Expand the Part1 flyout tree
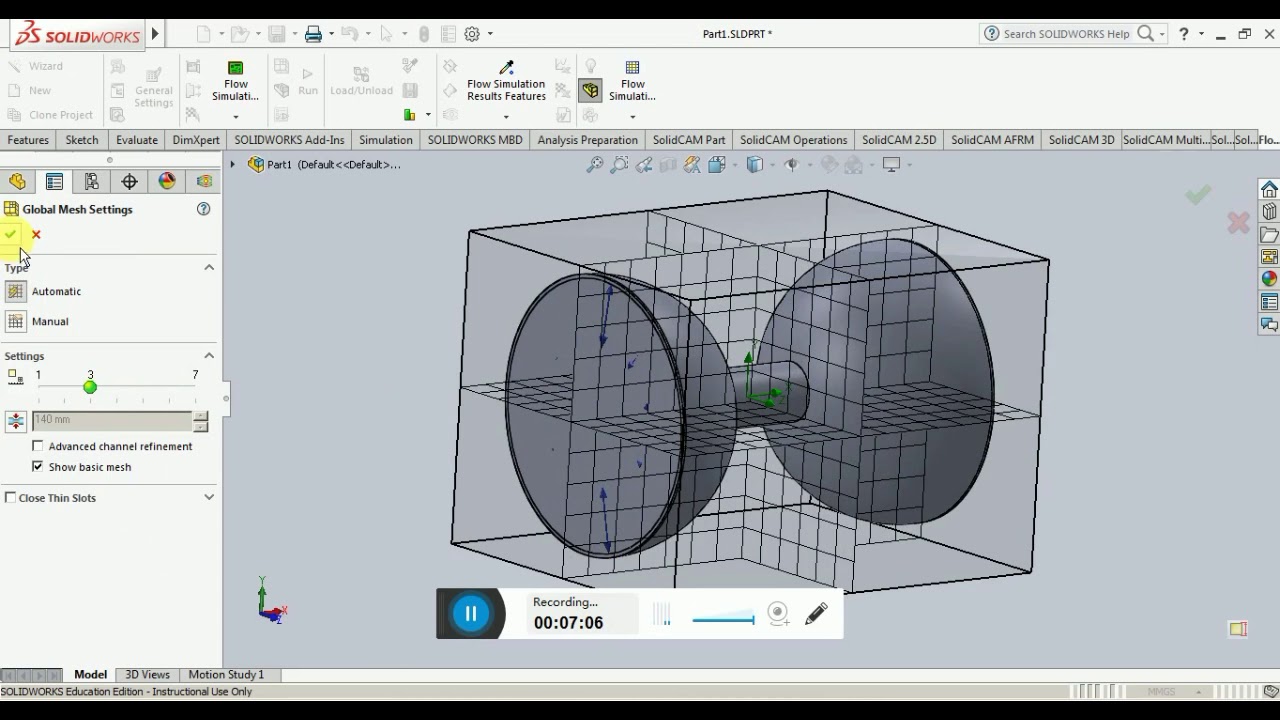The image size is (1280, 720). tap(233, 164)
